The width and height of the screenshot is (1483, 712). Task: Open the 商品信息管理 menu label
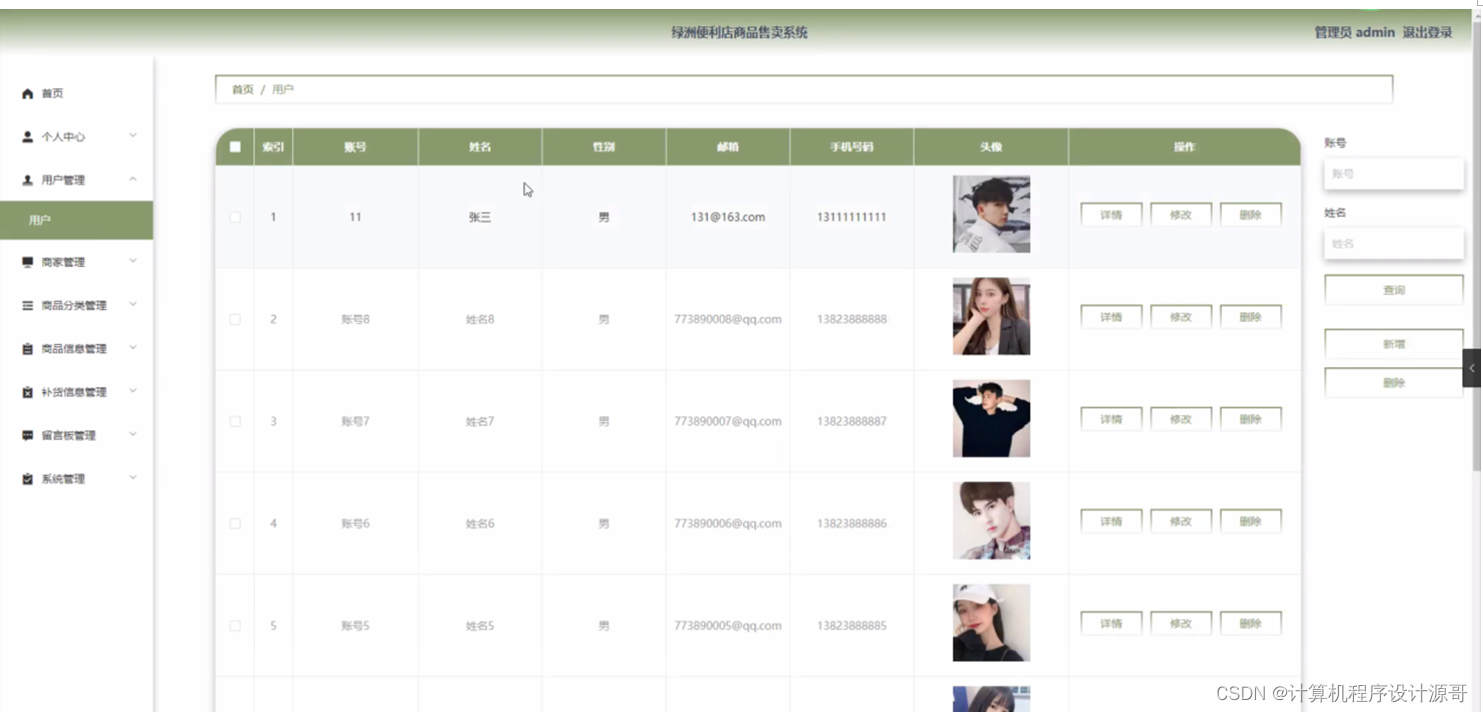[74, 349]
